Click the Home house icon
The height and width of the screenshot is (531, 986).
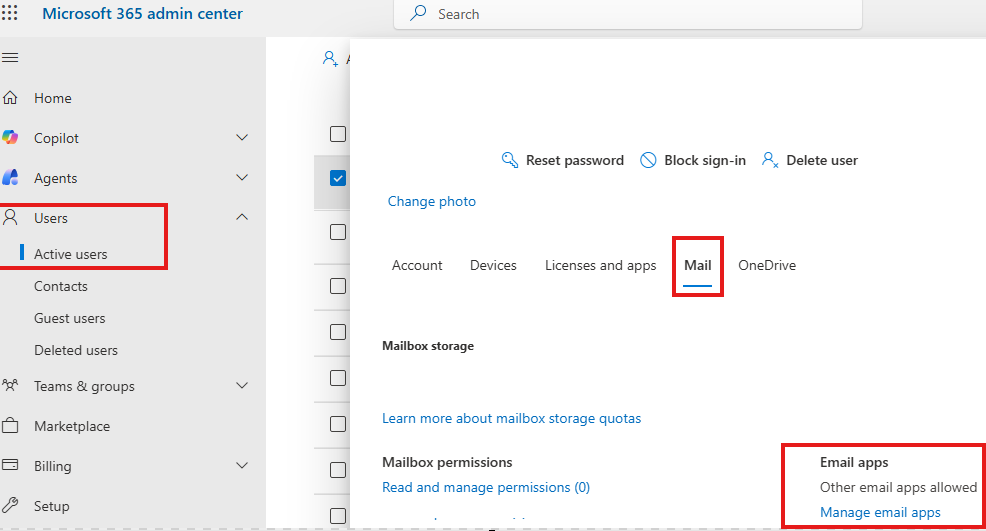click(x=10, y=98)
